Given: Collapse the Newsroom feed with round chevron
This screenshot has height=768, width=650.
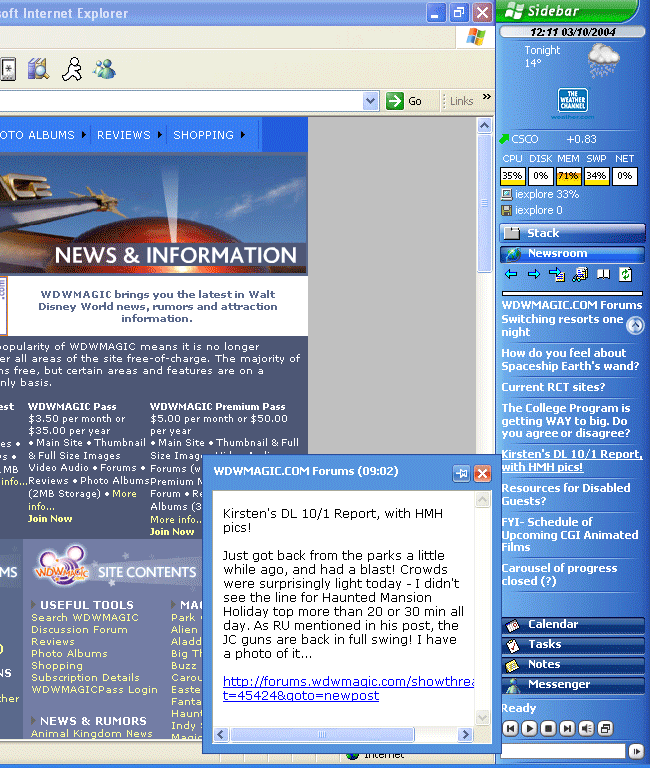Looking at the screenshot, I should point(635,325).
